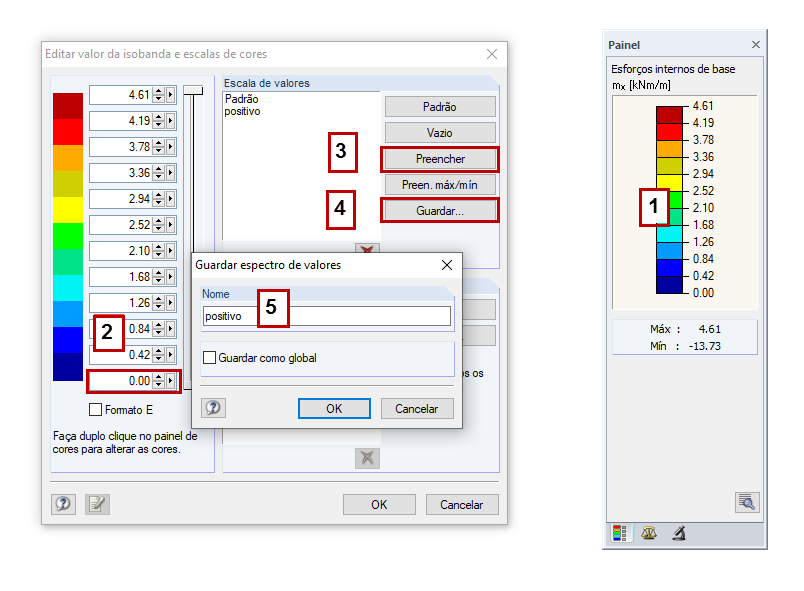
Task: Click the arrow button next to value 2.94
Action: (170, 199)
